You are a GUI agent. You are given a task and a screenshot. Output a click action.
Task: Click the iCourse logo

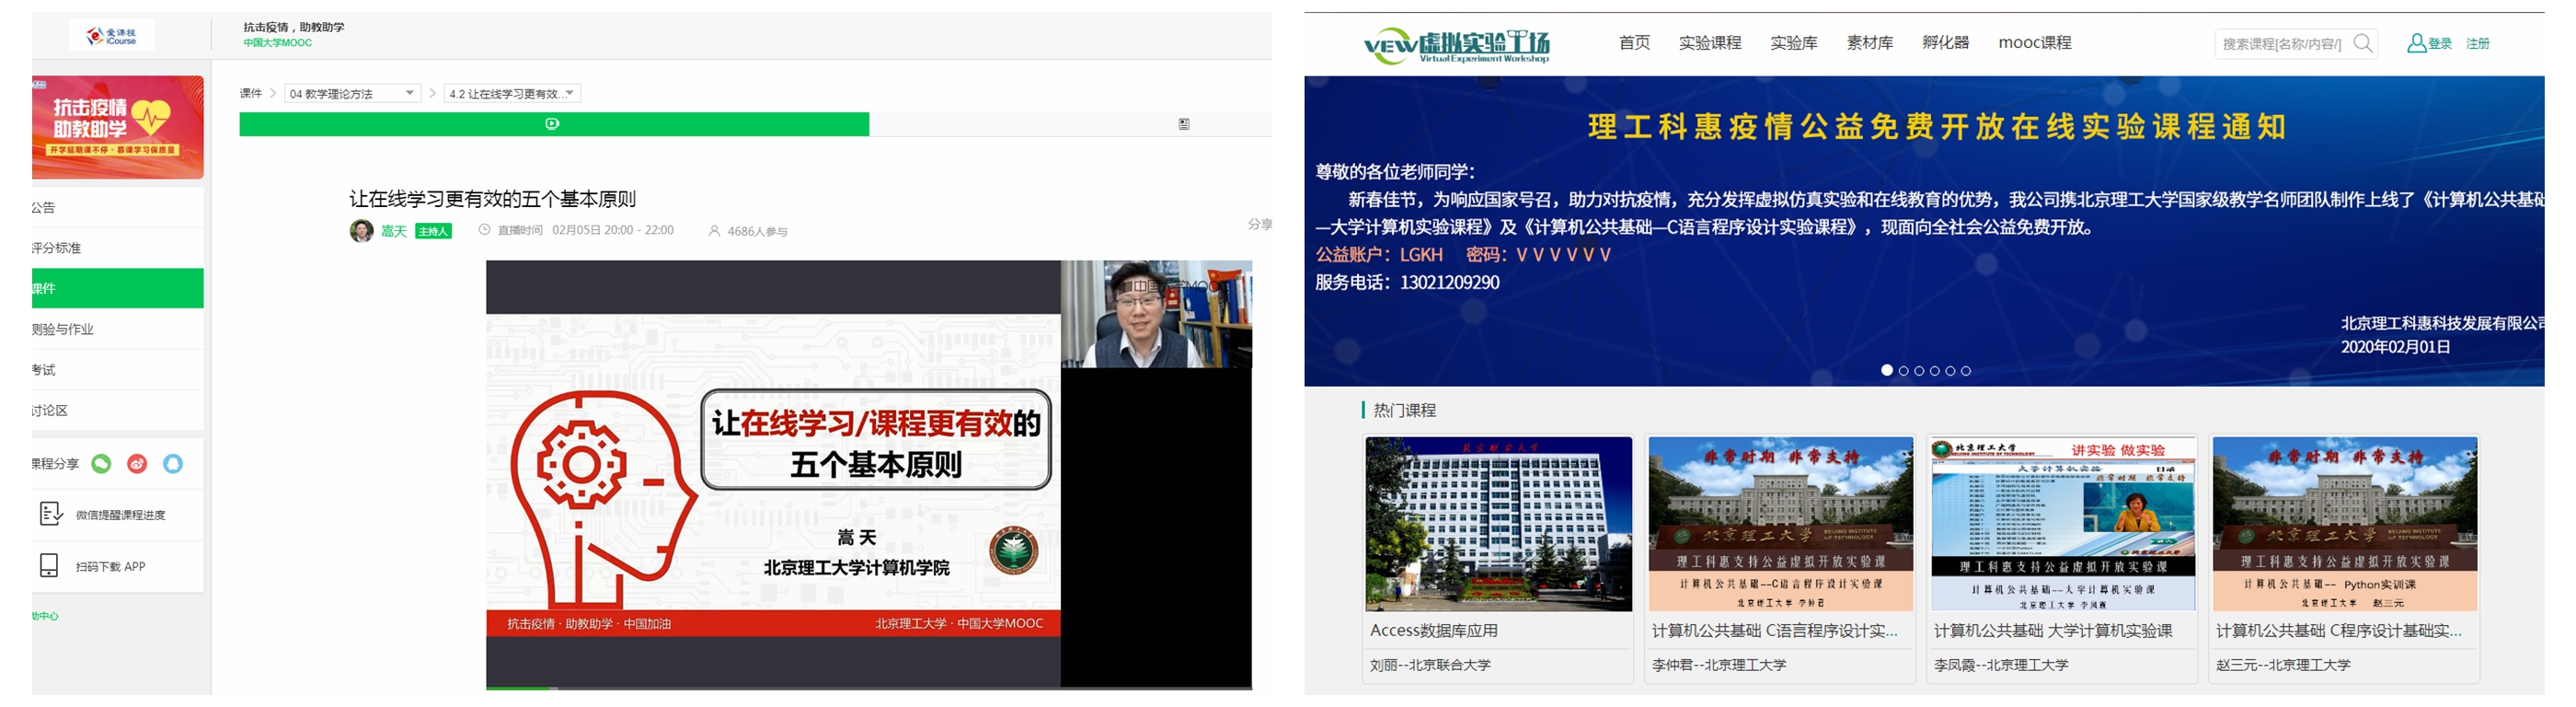(x=112, y=36)
